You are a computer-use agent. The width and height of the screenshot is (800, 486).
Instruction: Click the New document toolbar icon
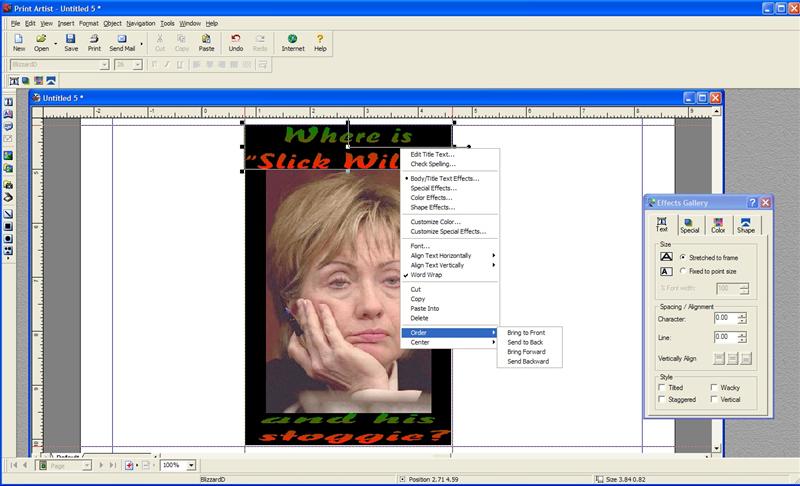(x=19, y=42)
